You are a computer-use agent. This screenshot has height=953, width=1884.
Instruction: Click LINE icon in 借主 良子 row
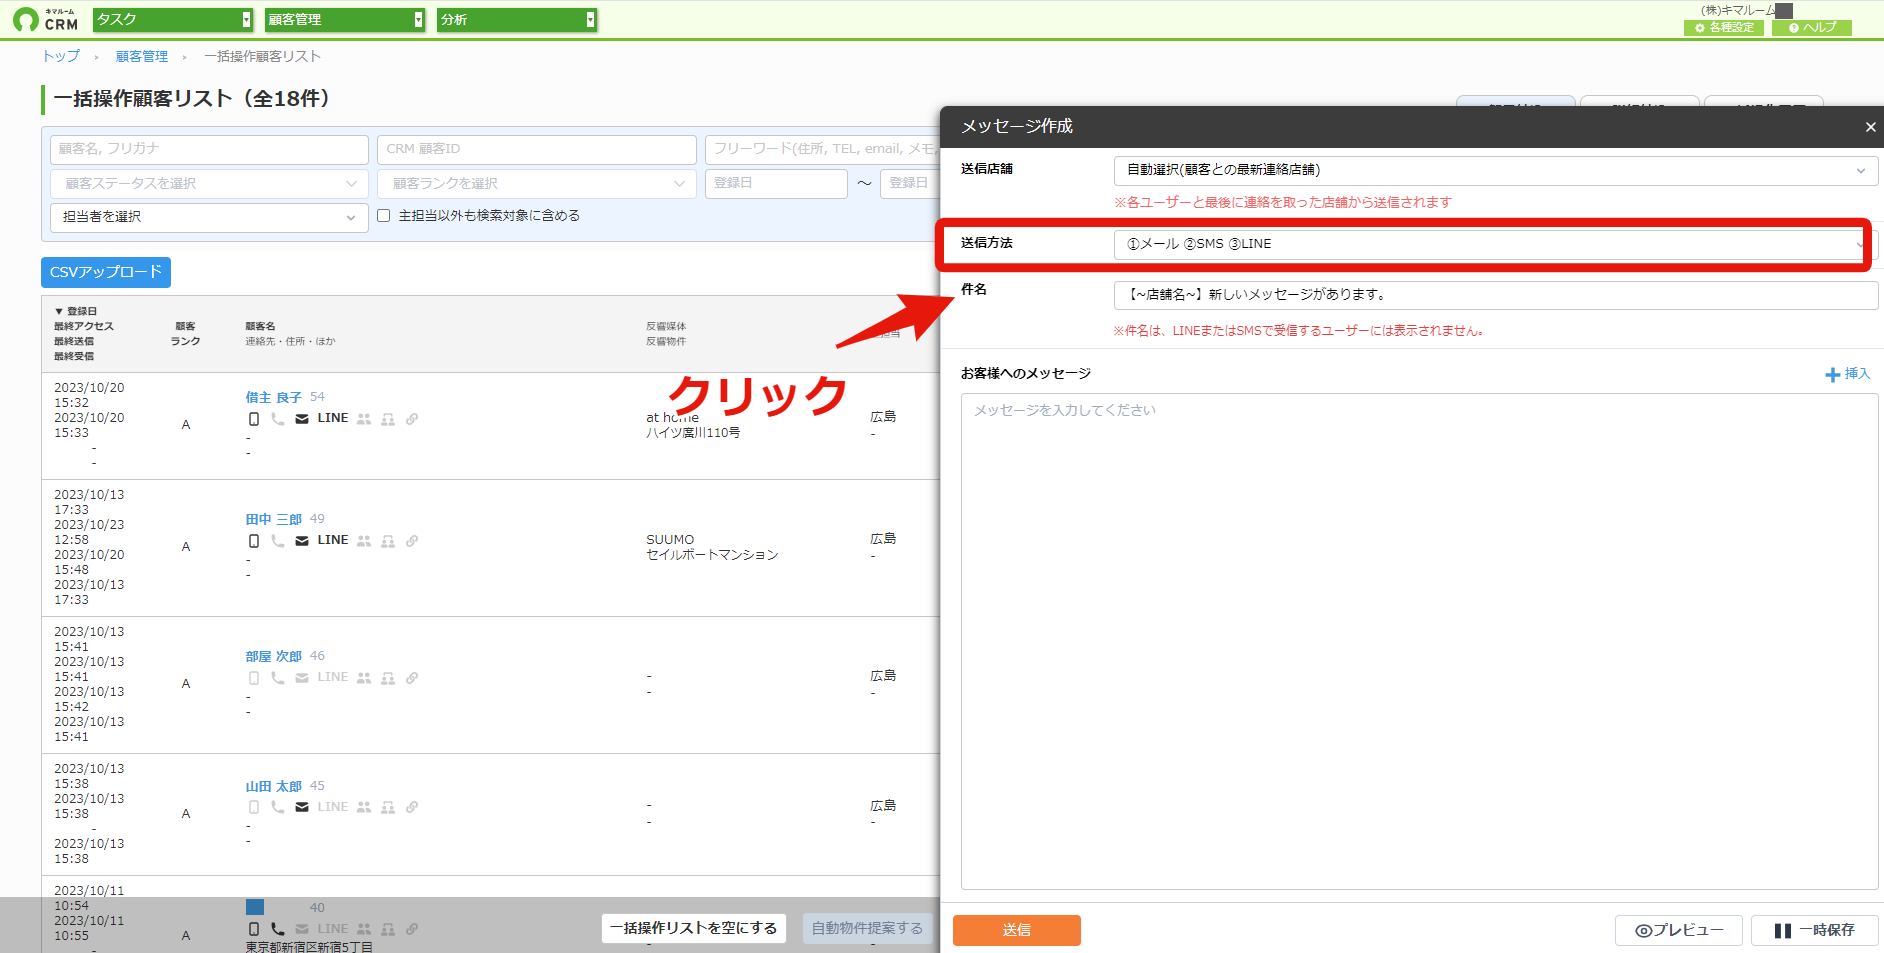coord(333,418)
